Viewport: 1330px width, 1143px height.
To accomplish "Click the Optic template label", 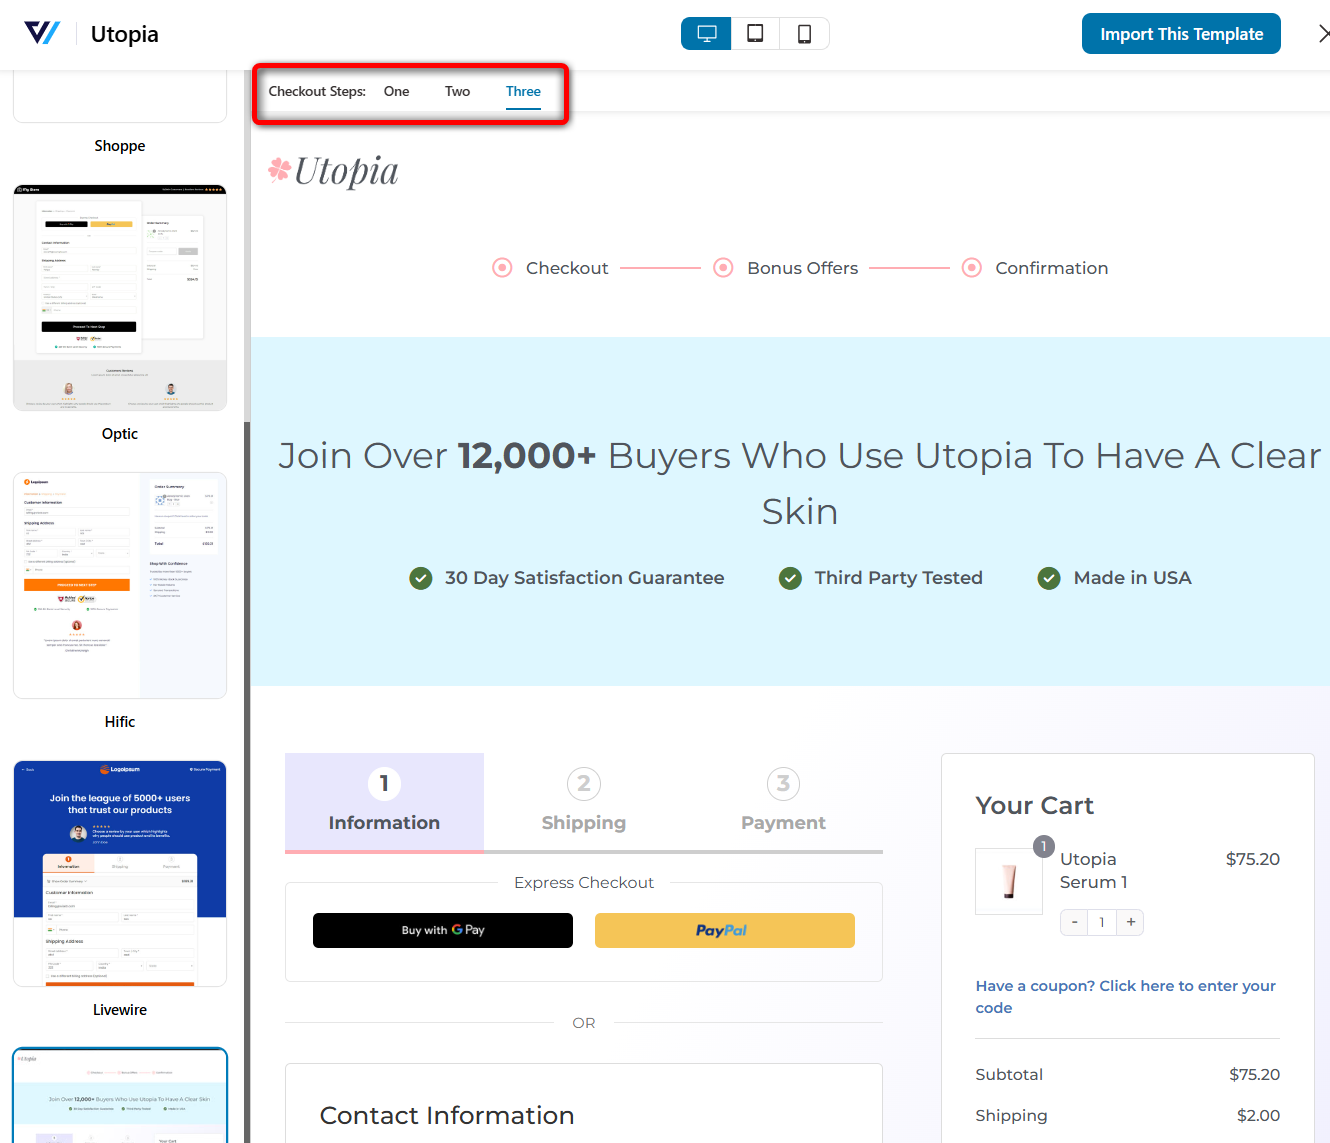I will point(120,434).
